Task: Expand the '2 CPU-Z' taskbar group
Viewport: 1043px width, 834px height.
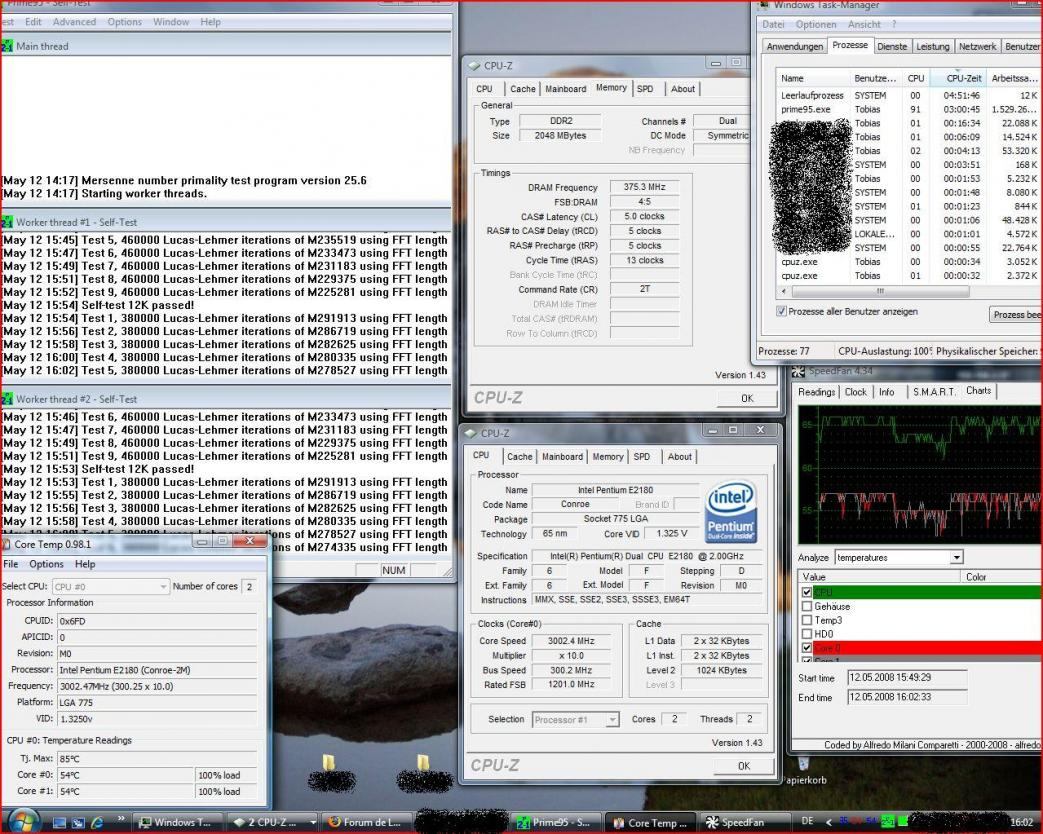Action: coord(313,823)
